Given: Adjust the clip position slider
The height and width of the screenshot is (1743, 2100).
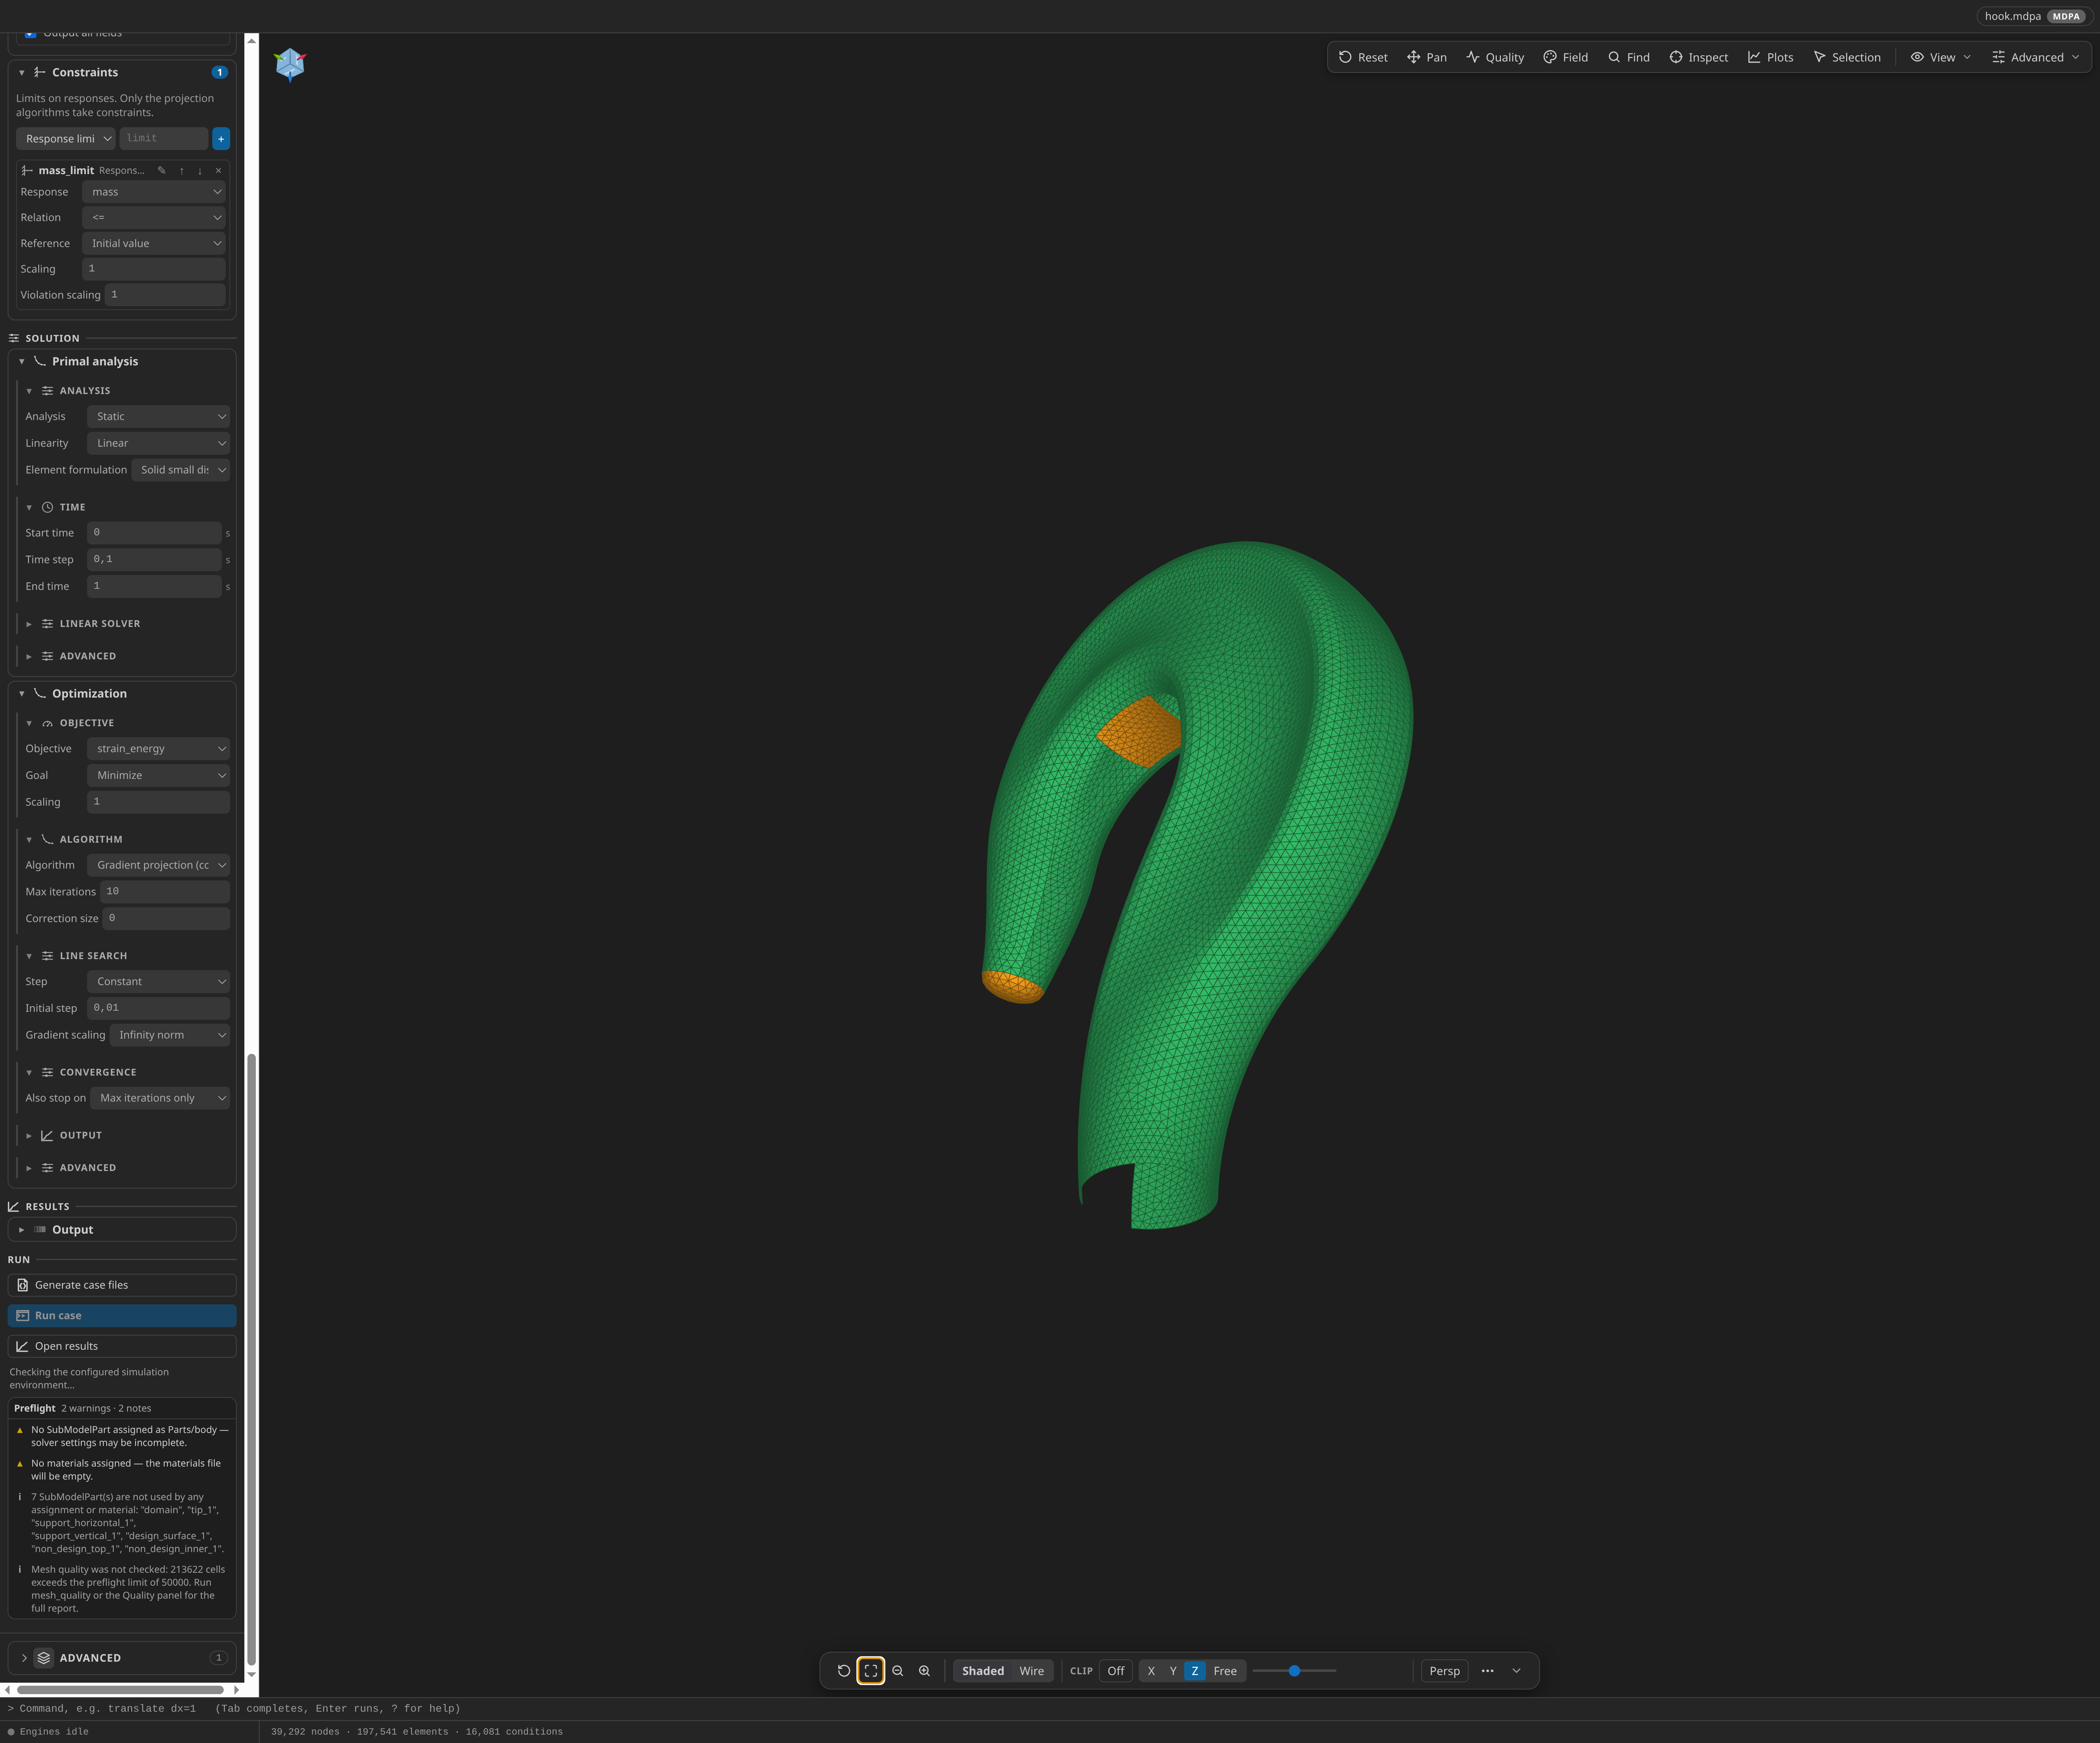Looking at the screenshot, I should click(x=1294, y=1671).
